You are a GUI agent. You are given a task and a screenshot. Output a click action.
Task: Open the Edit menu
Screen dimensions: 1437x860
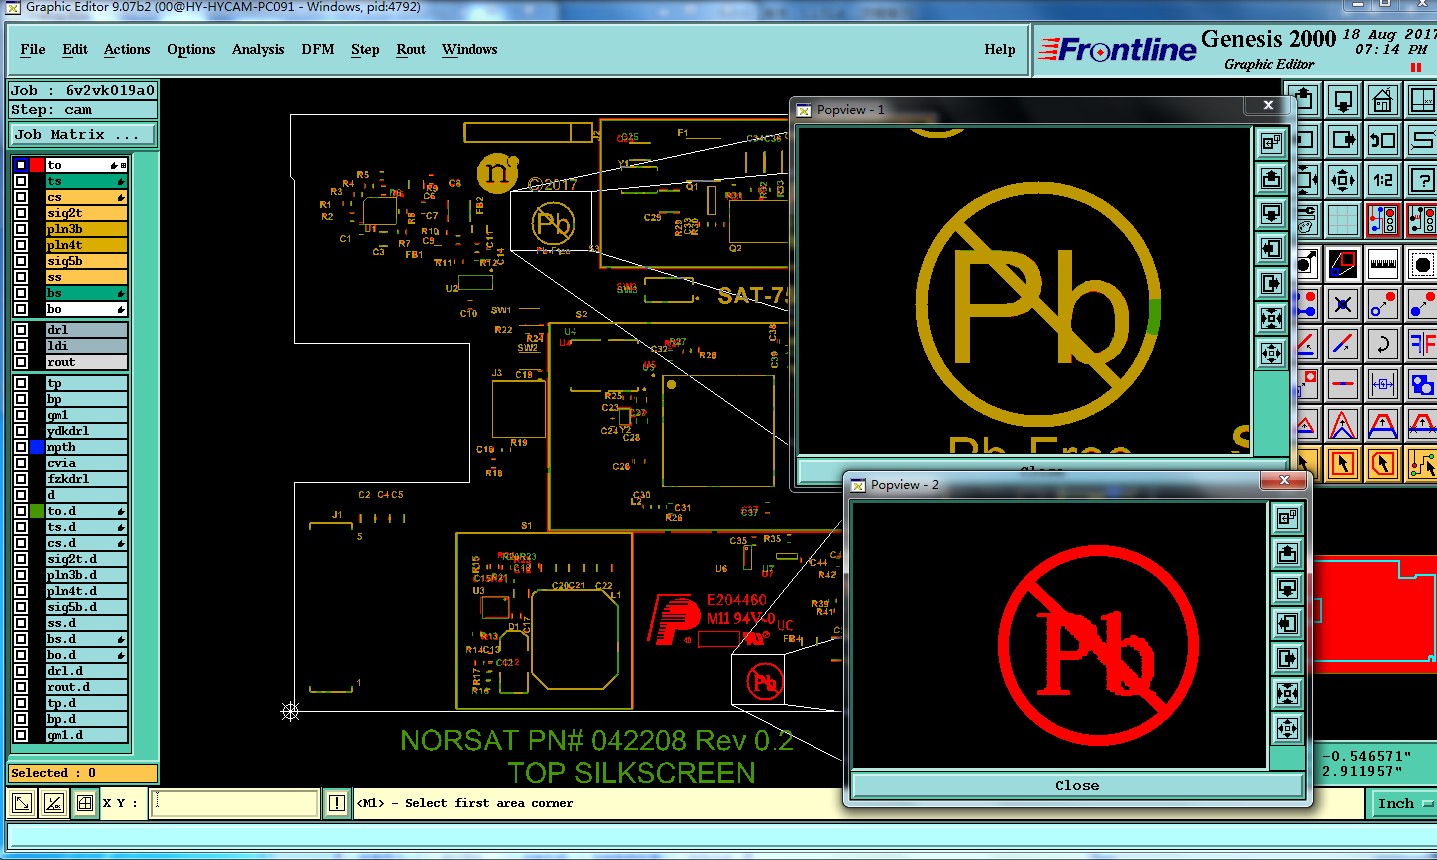75,49
